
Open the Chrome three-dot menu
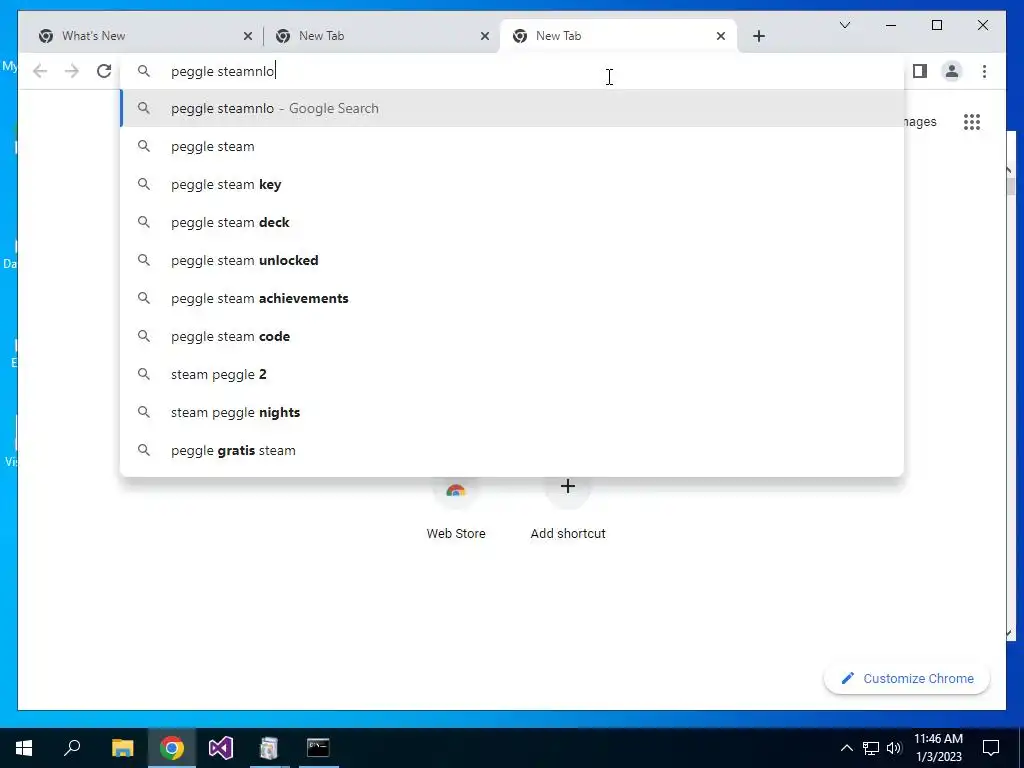(984, 71)
